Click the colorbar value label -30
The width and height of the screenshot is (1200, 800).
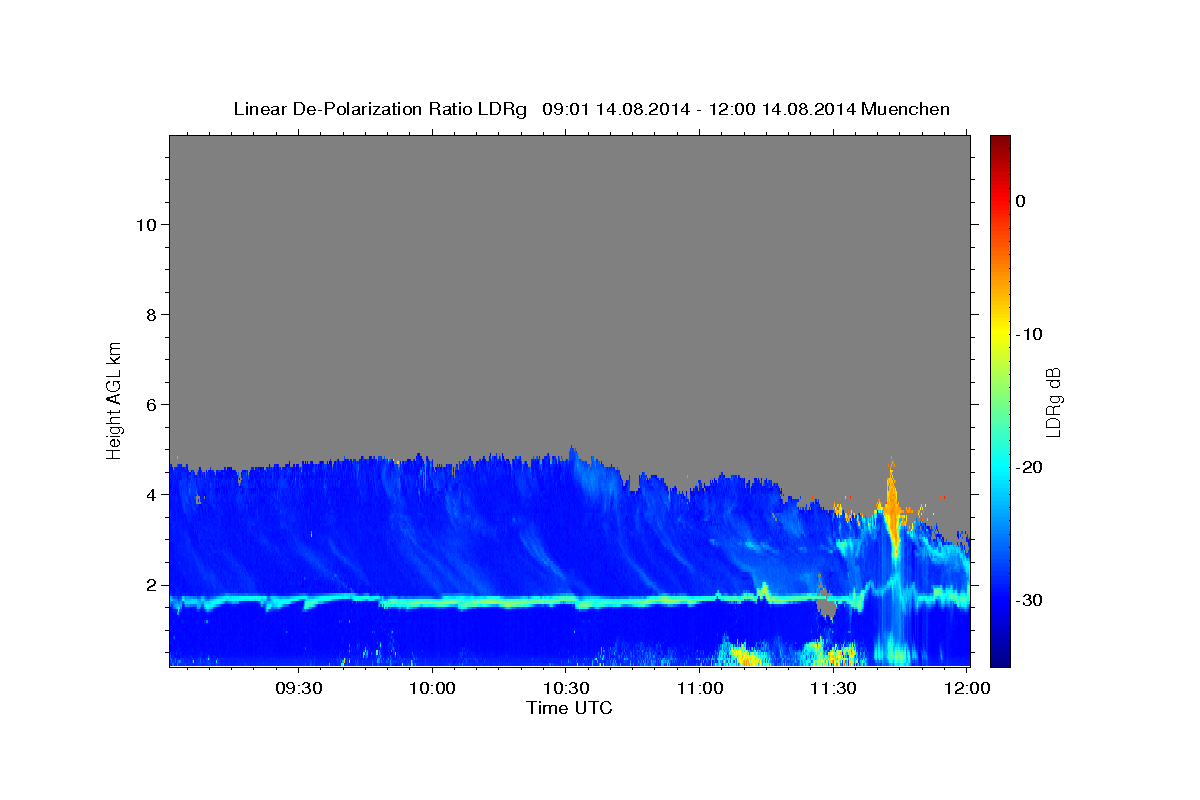[1030, 600]
